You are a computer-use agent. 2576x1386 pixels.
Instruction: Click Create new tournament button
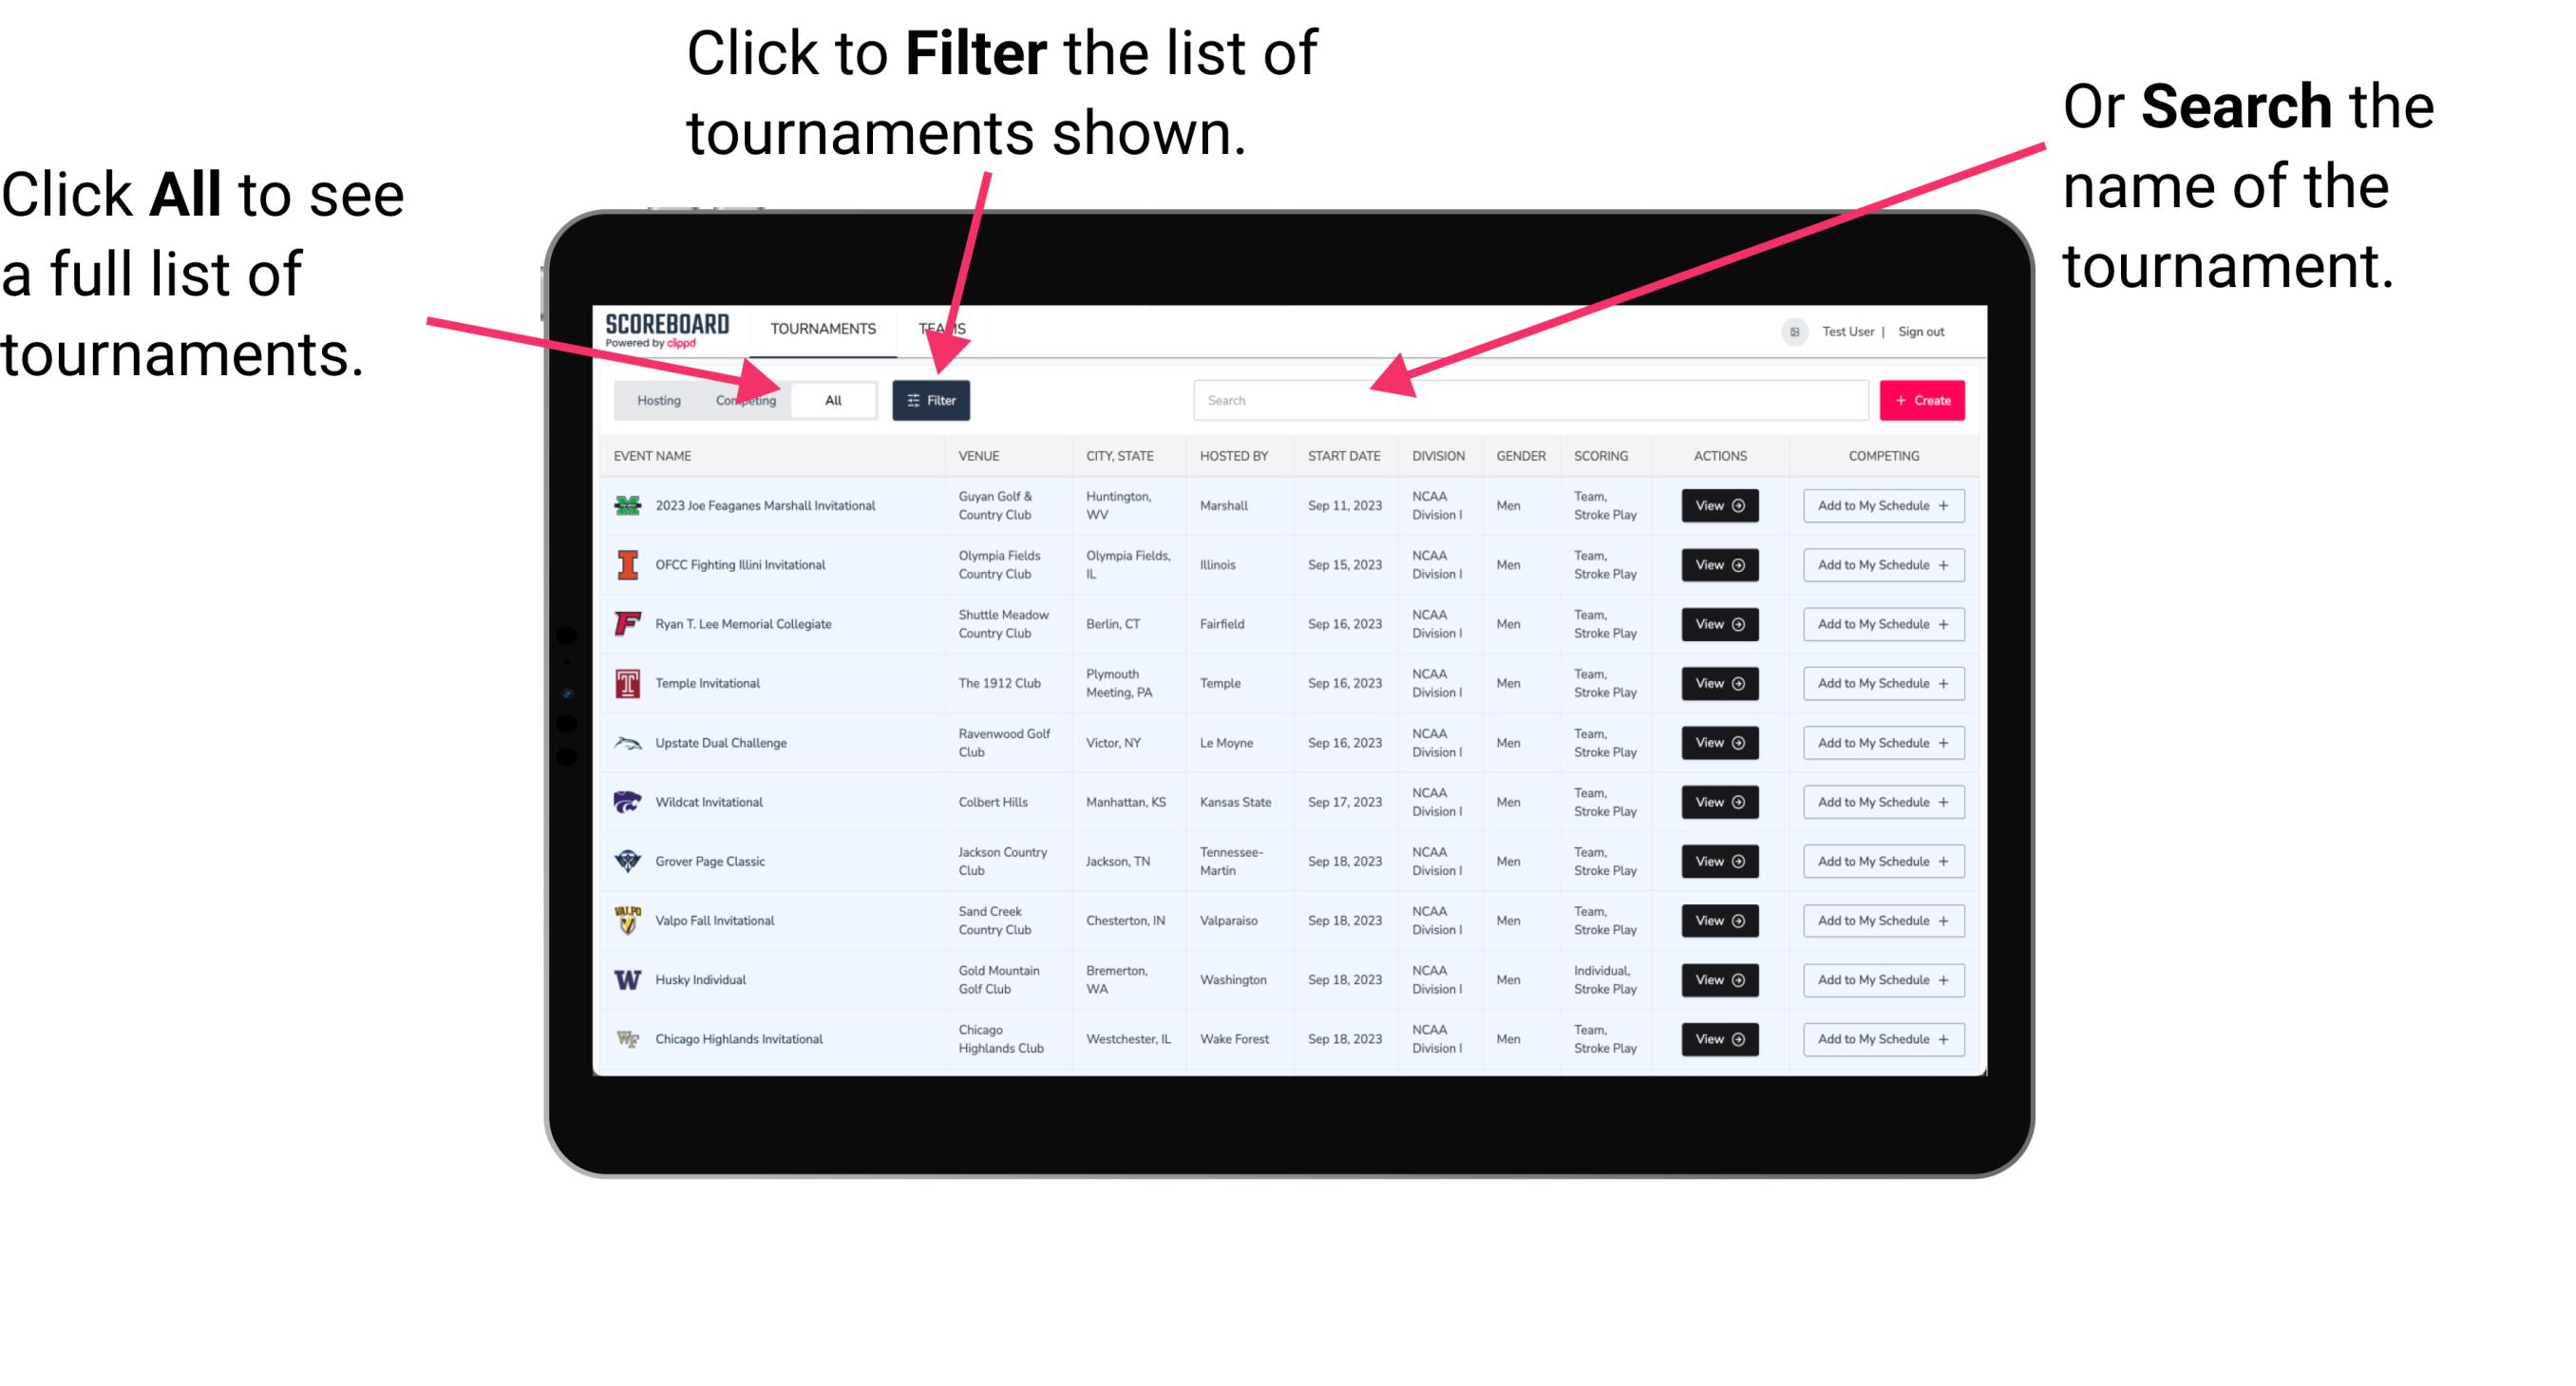1923,399
